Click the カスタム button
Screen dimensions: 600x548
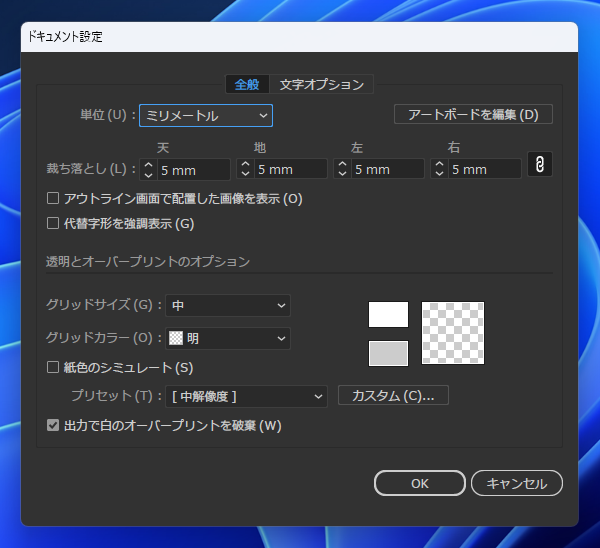click(x=393, y=395)
